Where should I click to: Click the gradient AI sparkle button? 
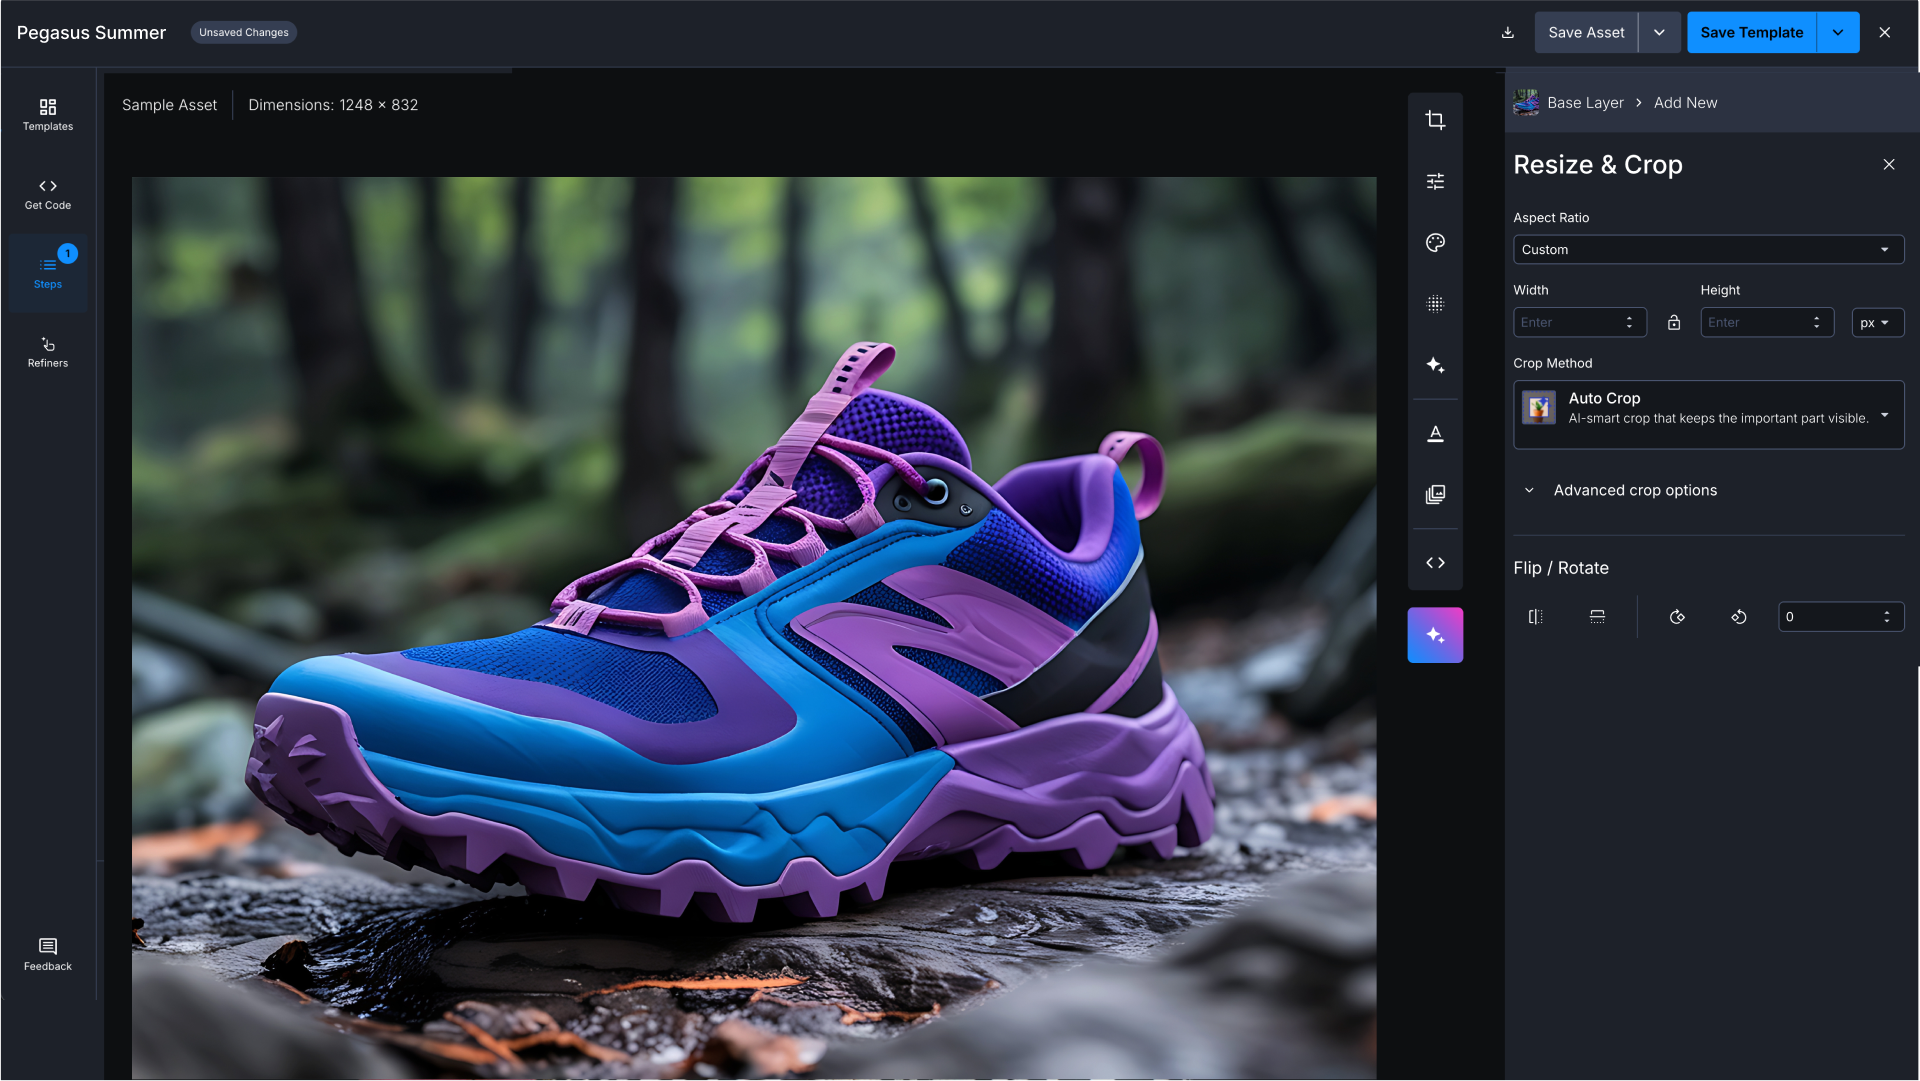pyautogui.click(x=1435, y=635)
